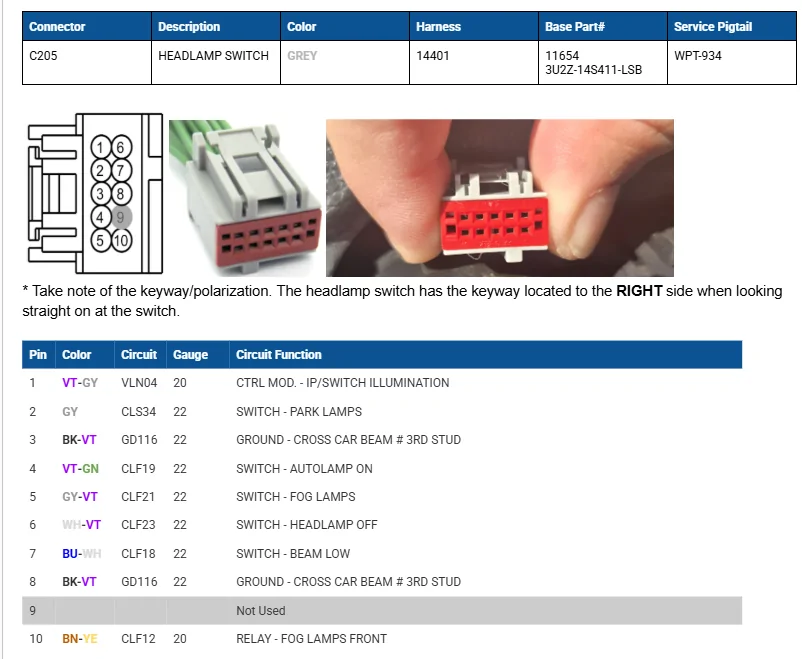This screenshot has height=659, width=802.
Task: Select circuit CLF19
Action: 138,468
